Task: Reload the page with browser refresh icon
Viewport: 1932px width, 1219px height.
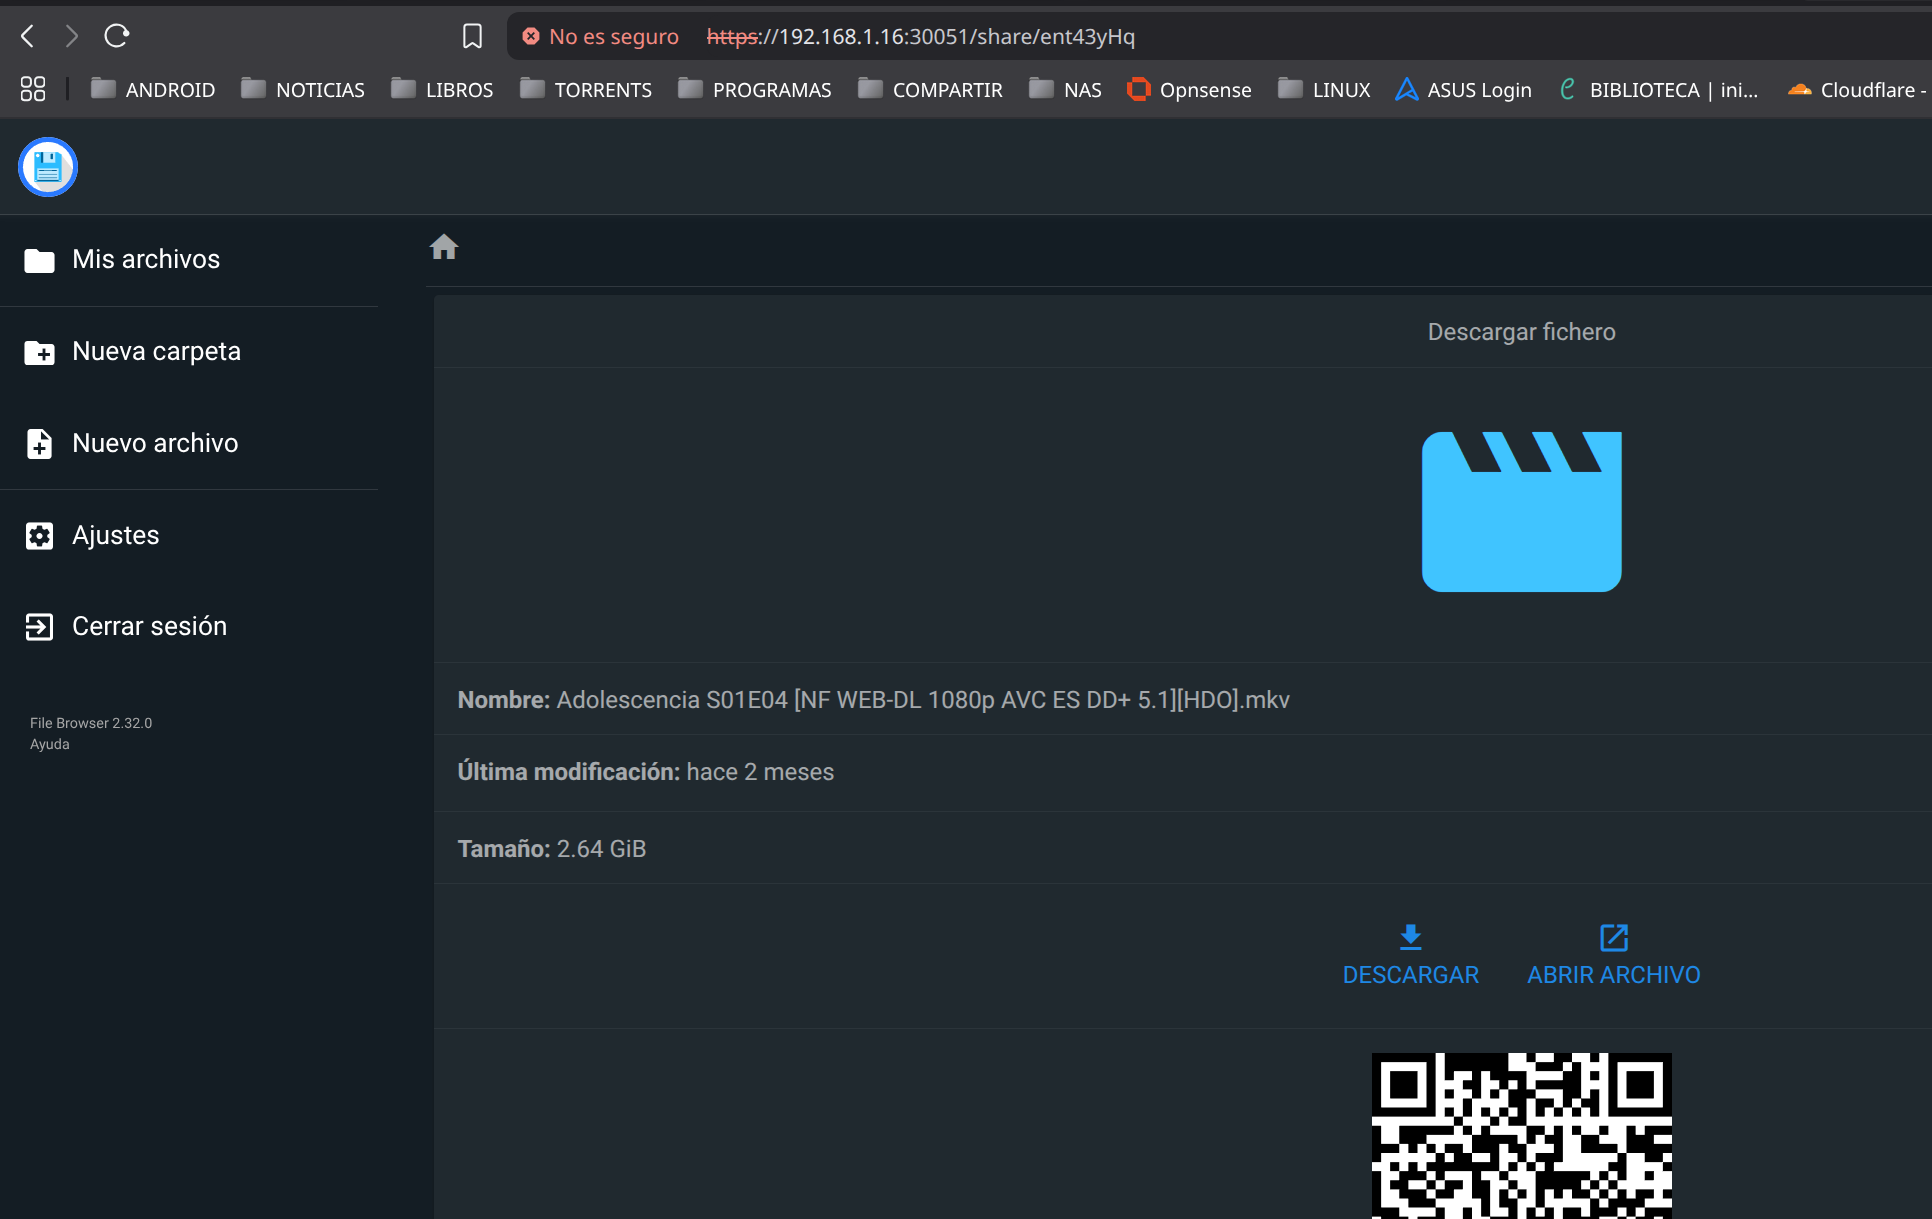Action: 117,36
